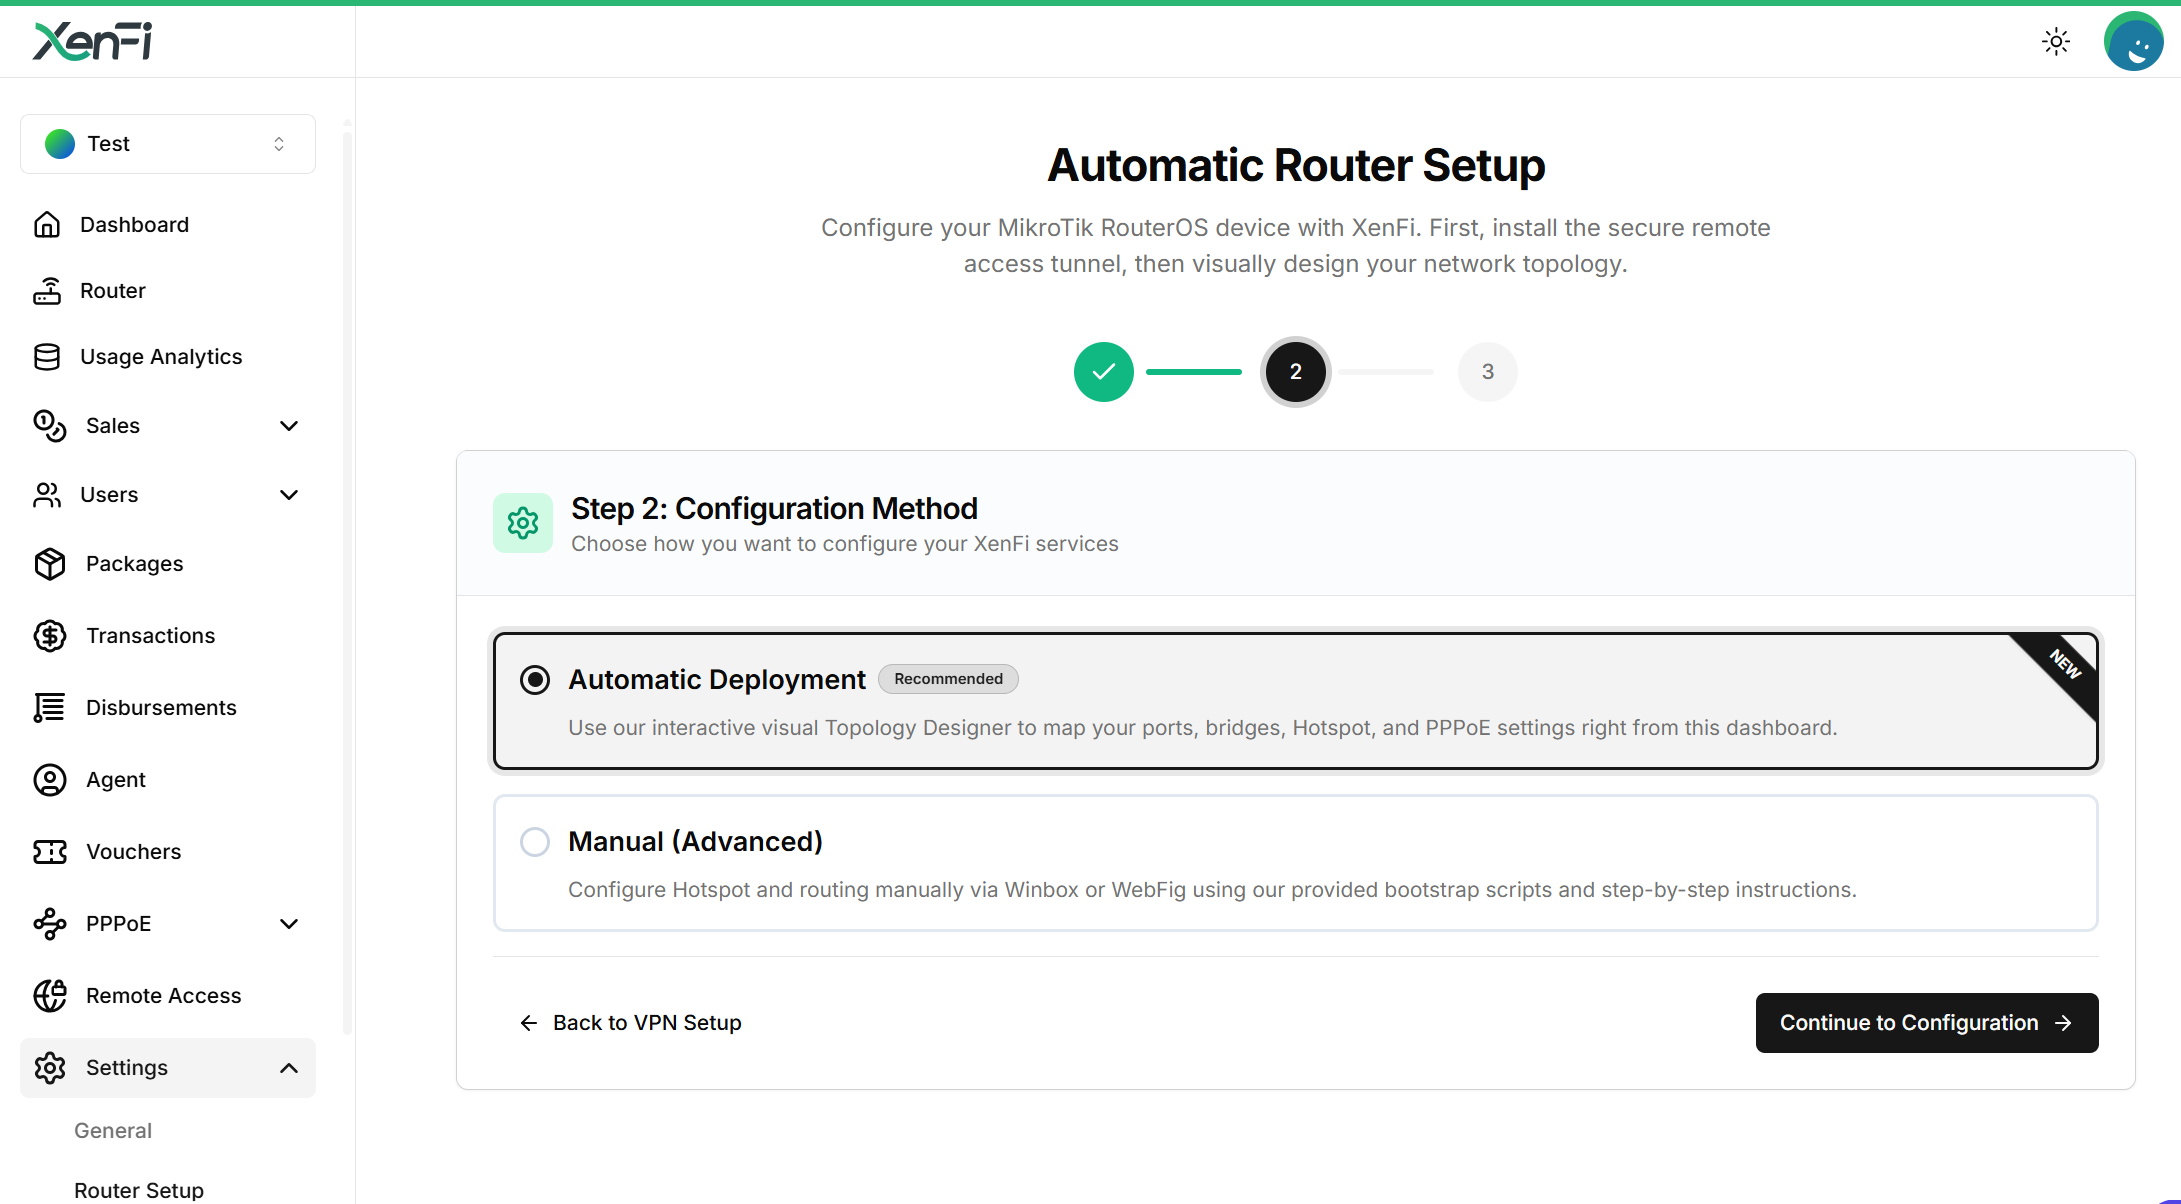Collapse the Settings section chevron

(289, 1068)
